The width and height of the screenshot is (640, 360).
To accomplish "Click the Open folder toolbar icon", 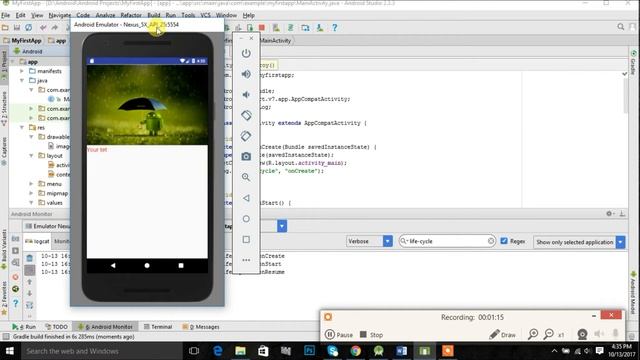I will [5, 27].
